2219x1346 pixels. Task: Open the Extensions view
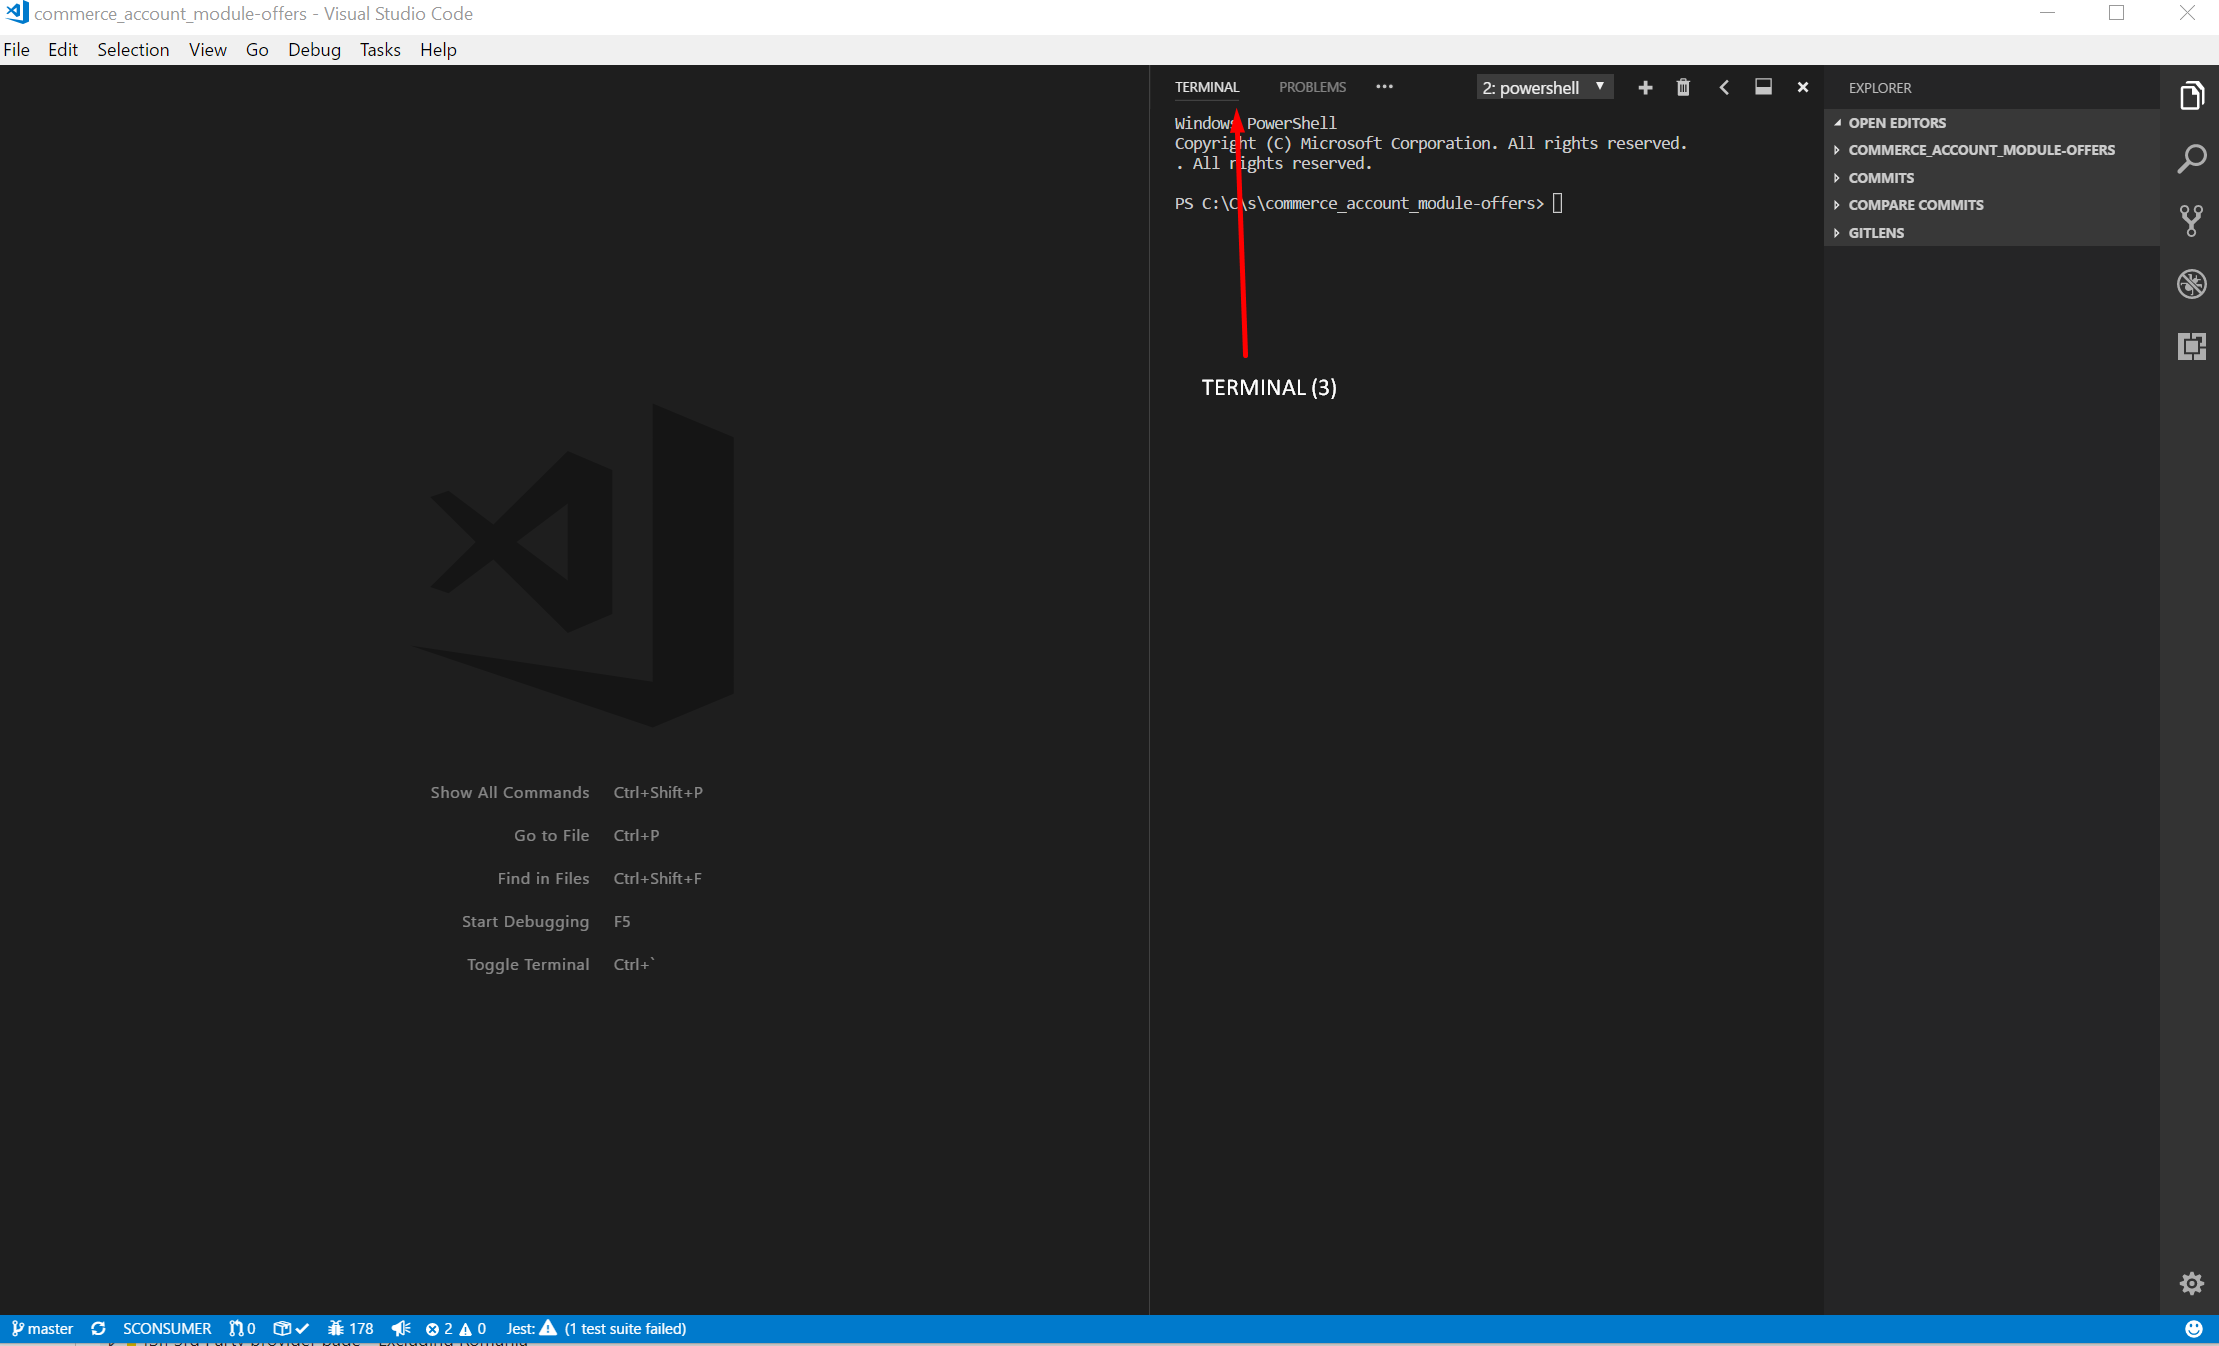[2192, 347]
